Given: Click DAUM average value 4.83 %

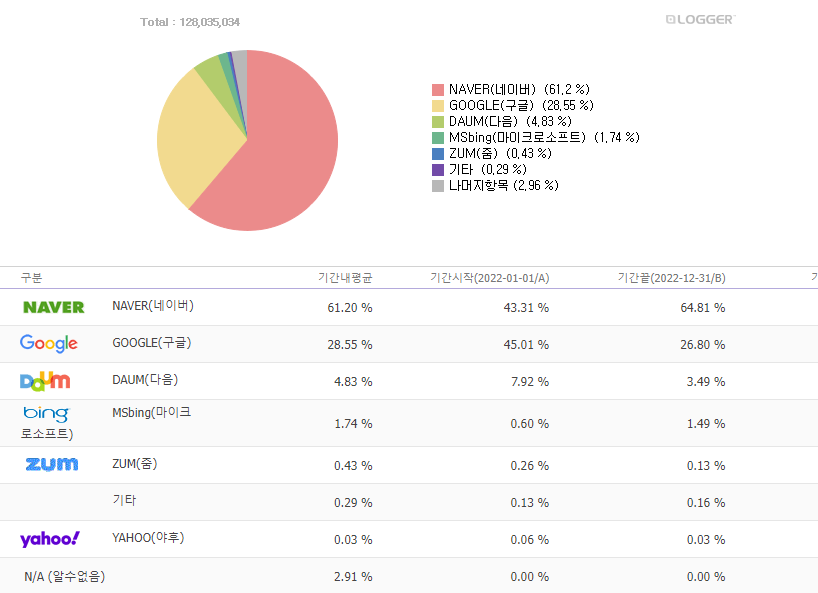Looking at the screenshot, I should (353, 382).
